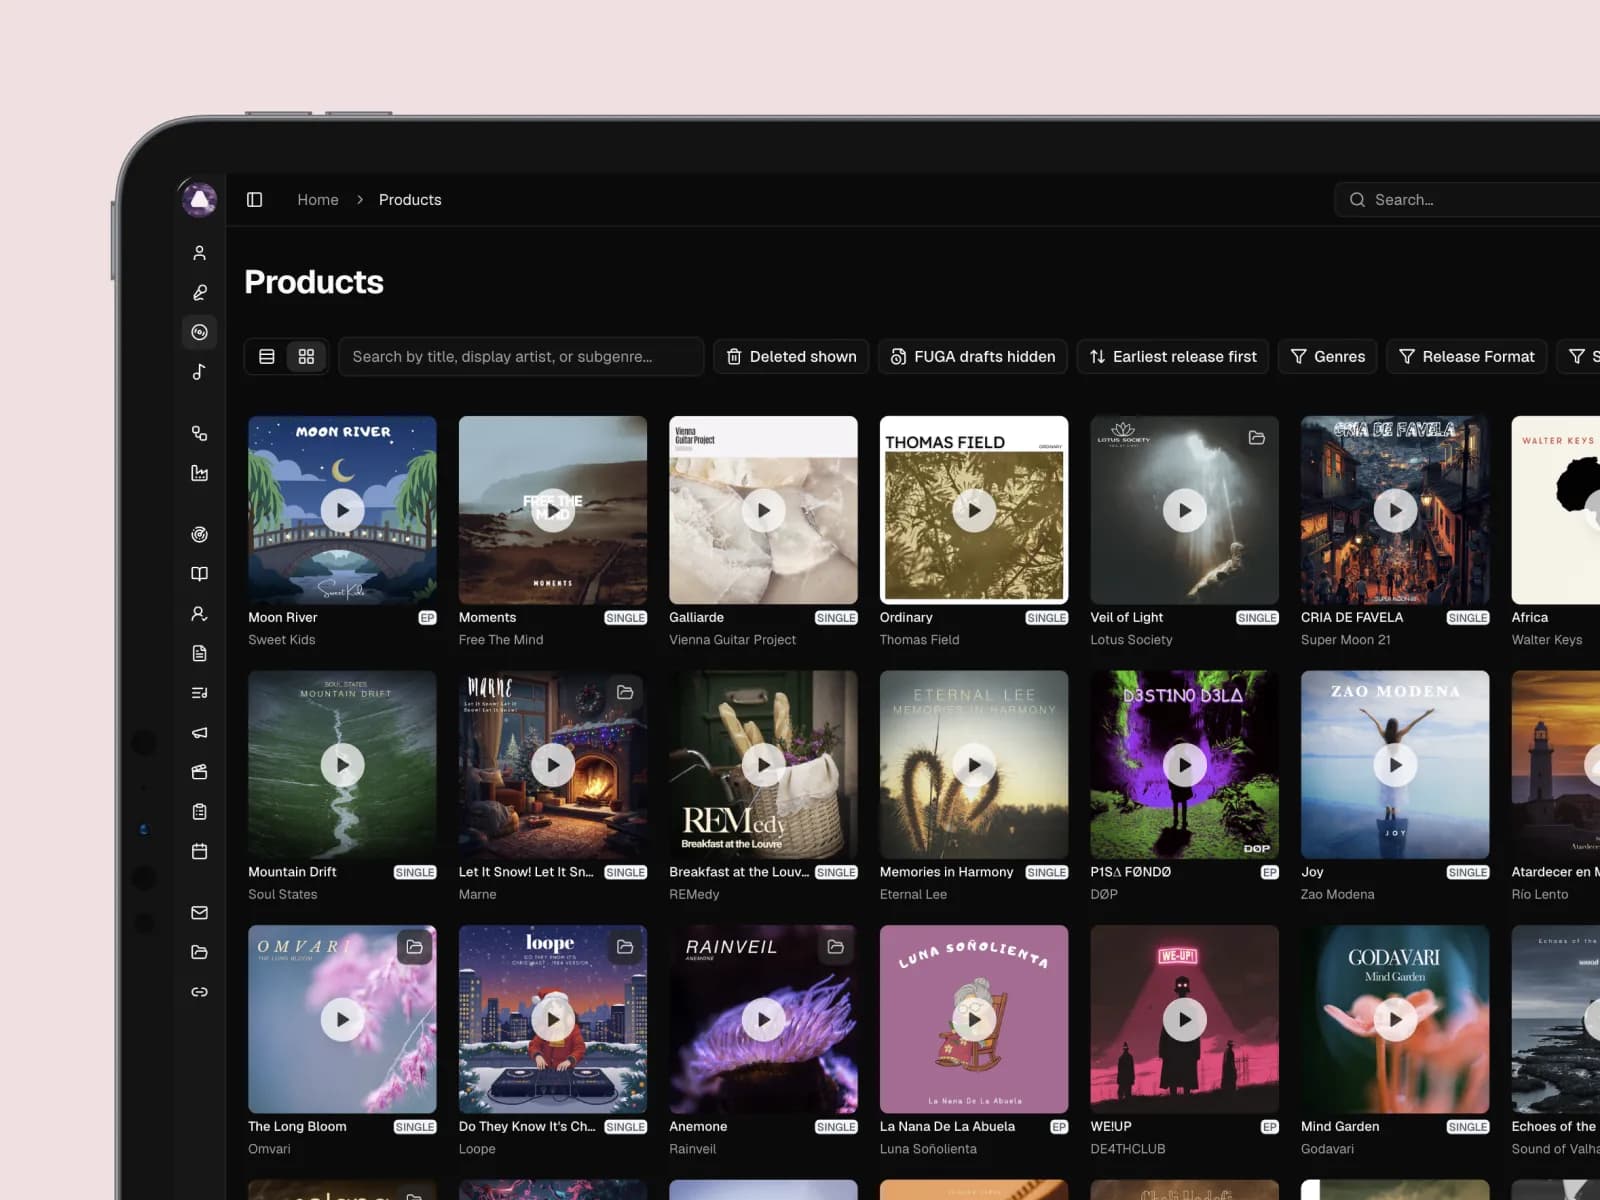Open the Earliest release first sort menu
The width and height of the screenshot is (1600, 1200).
pos(1173,357)
